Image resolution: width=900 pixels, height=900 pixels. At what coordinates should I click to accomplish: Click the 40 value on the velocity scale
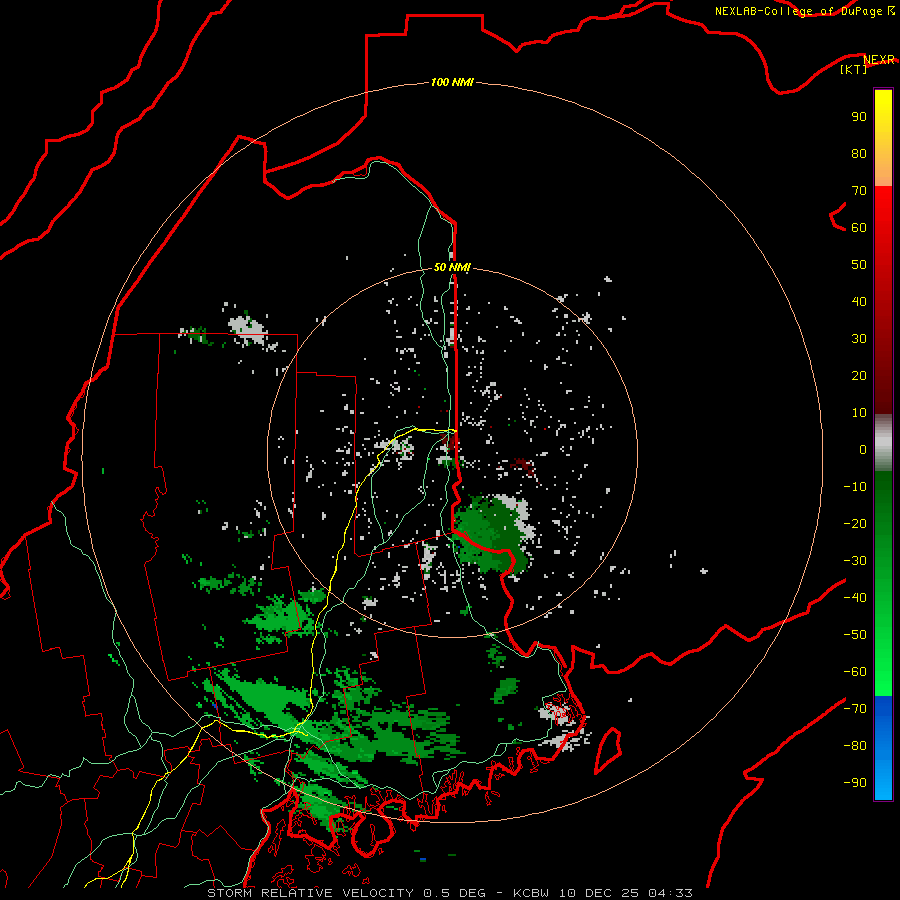tap(859, 301)
